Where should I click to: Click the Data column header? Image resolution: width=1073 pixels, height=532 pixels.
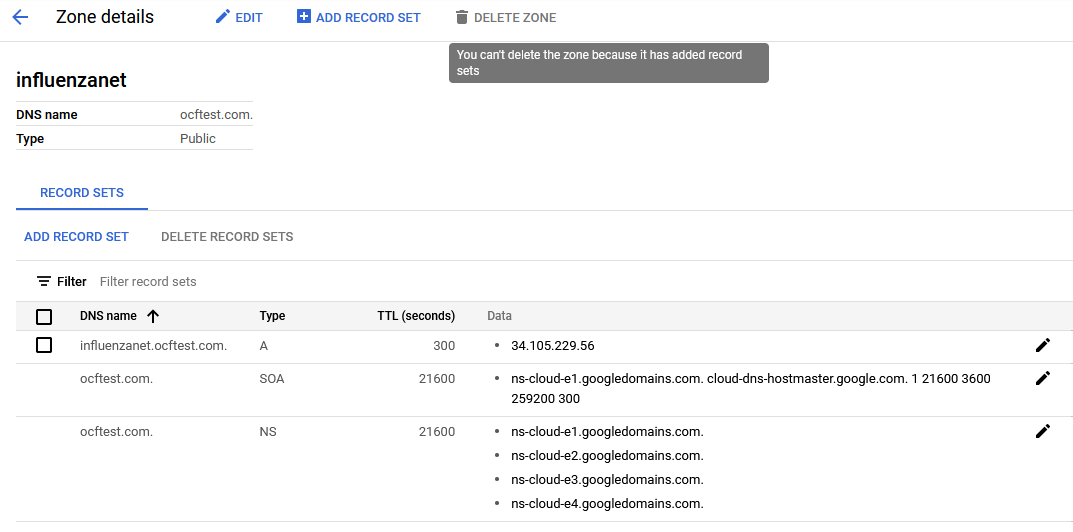pyautogui.click(x=499, y=316)
